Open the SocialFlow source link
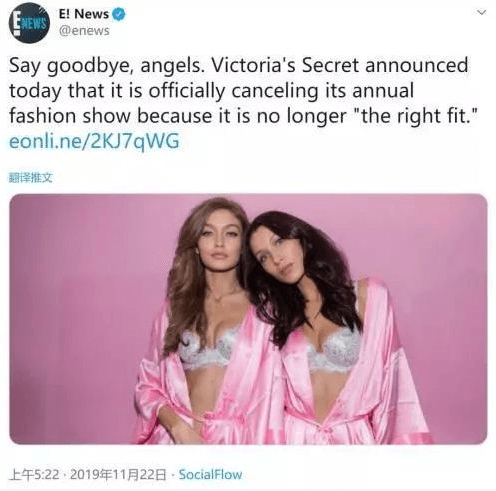This screenshot has height=491, width=496. point(210,475)
